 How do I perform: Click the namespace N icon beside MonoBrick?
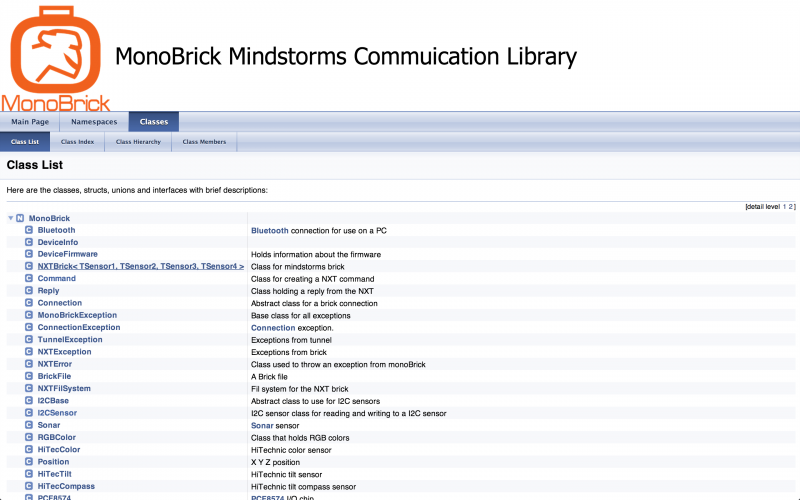pyautogui.click(x=20, y=218)
